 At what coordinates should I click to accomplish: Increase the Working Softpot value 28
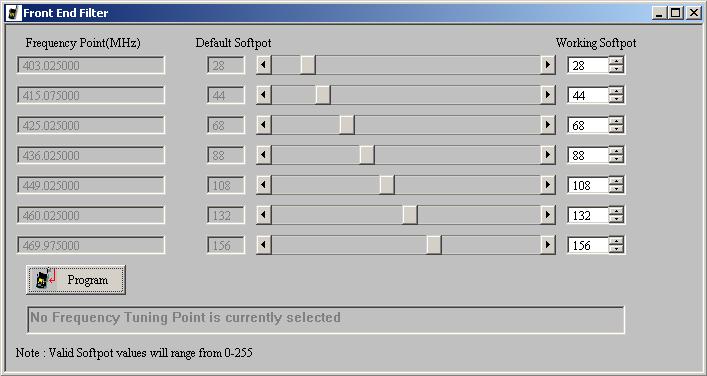pos(616,61)
